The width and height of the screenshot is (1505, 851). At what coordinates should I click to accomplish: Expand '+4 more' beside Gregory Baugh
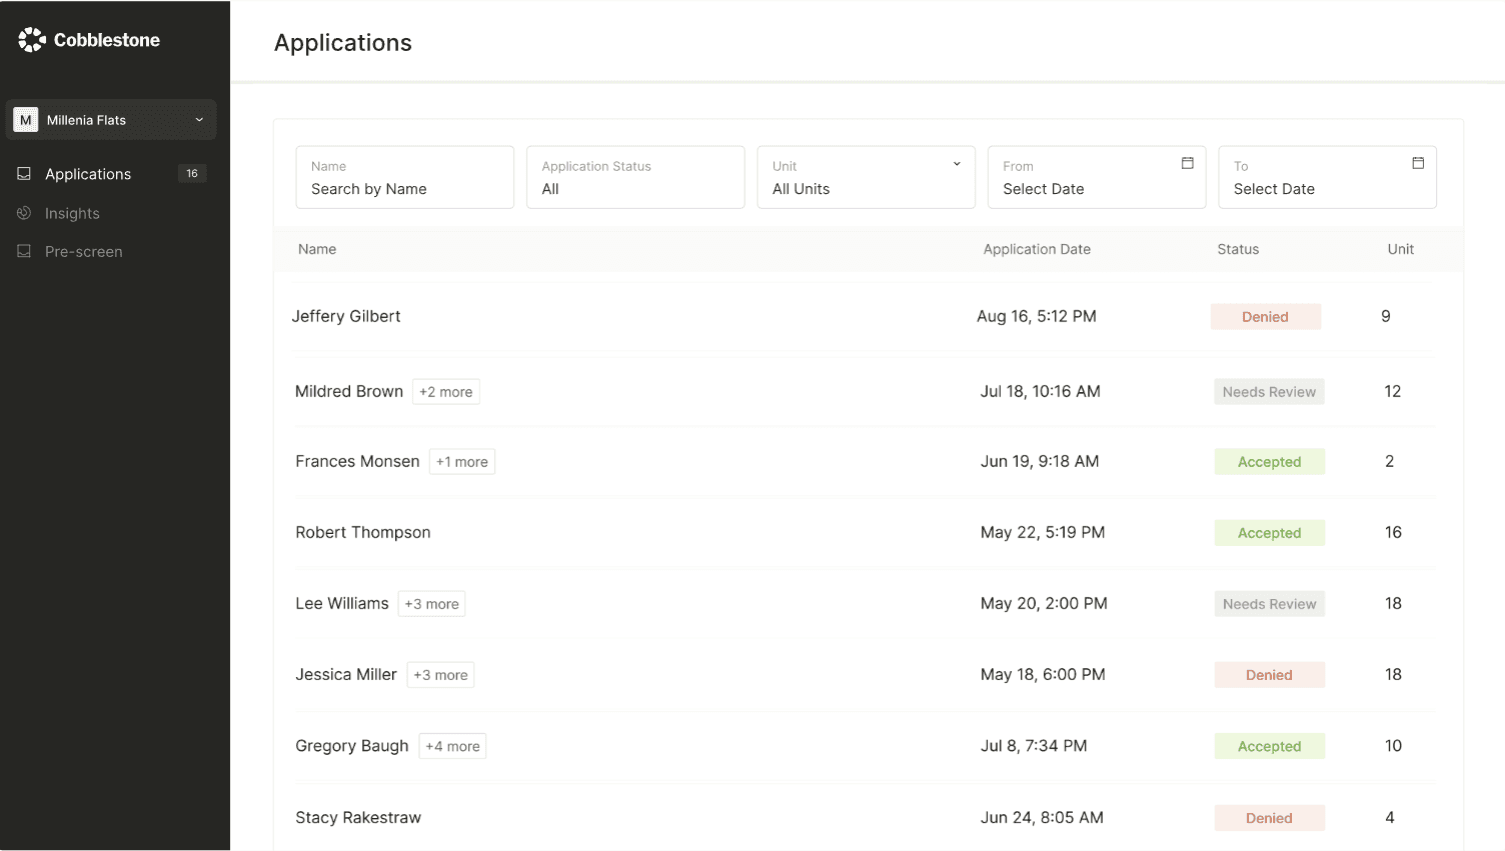(453, 746)
